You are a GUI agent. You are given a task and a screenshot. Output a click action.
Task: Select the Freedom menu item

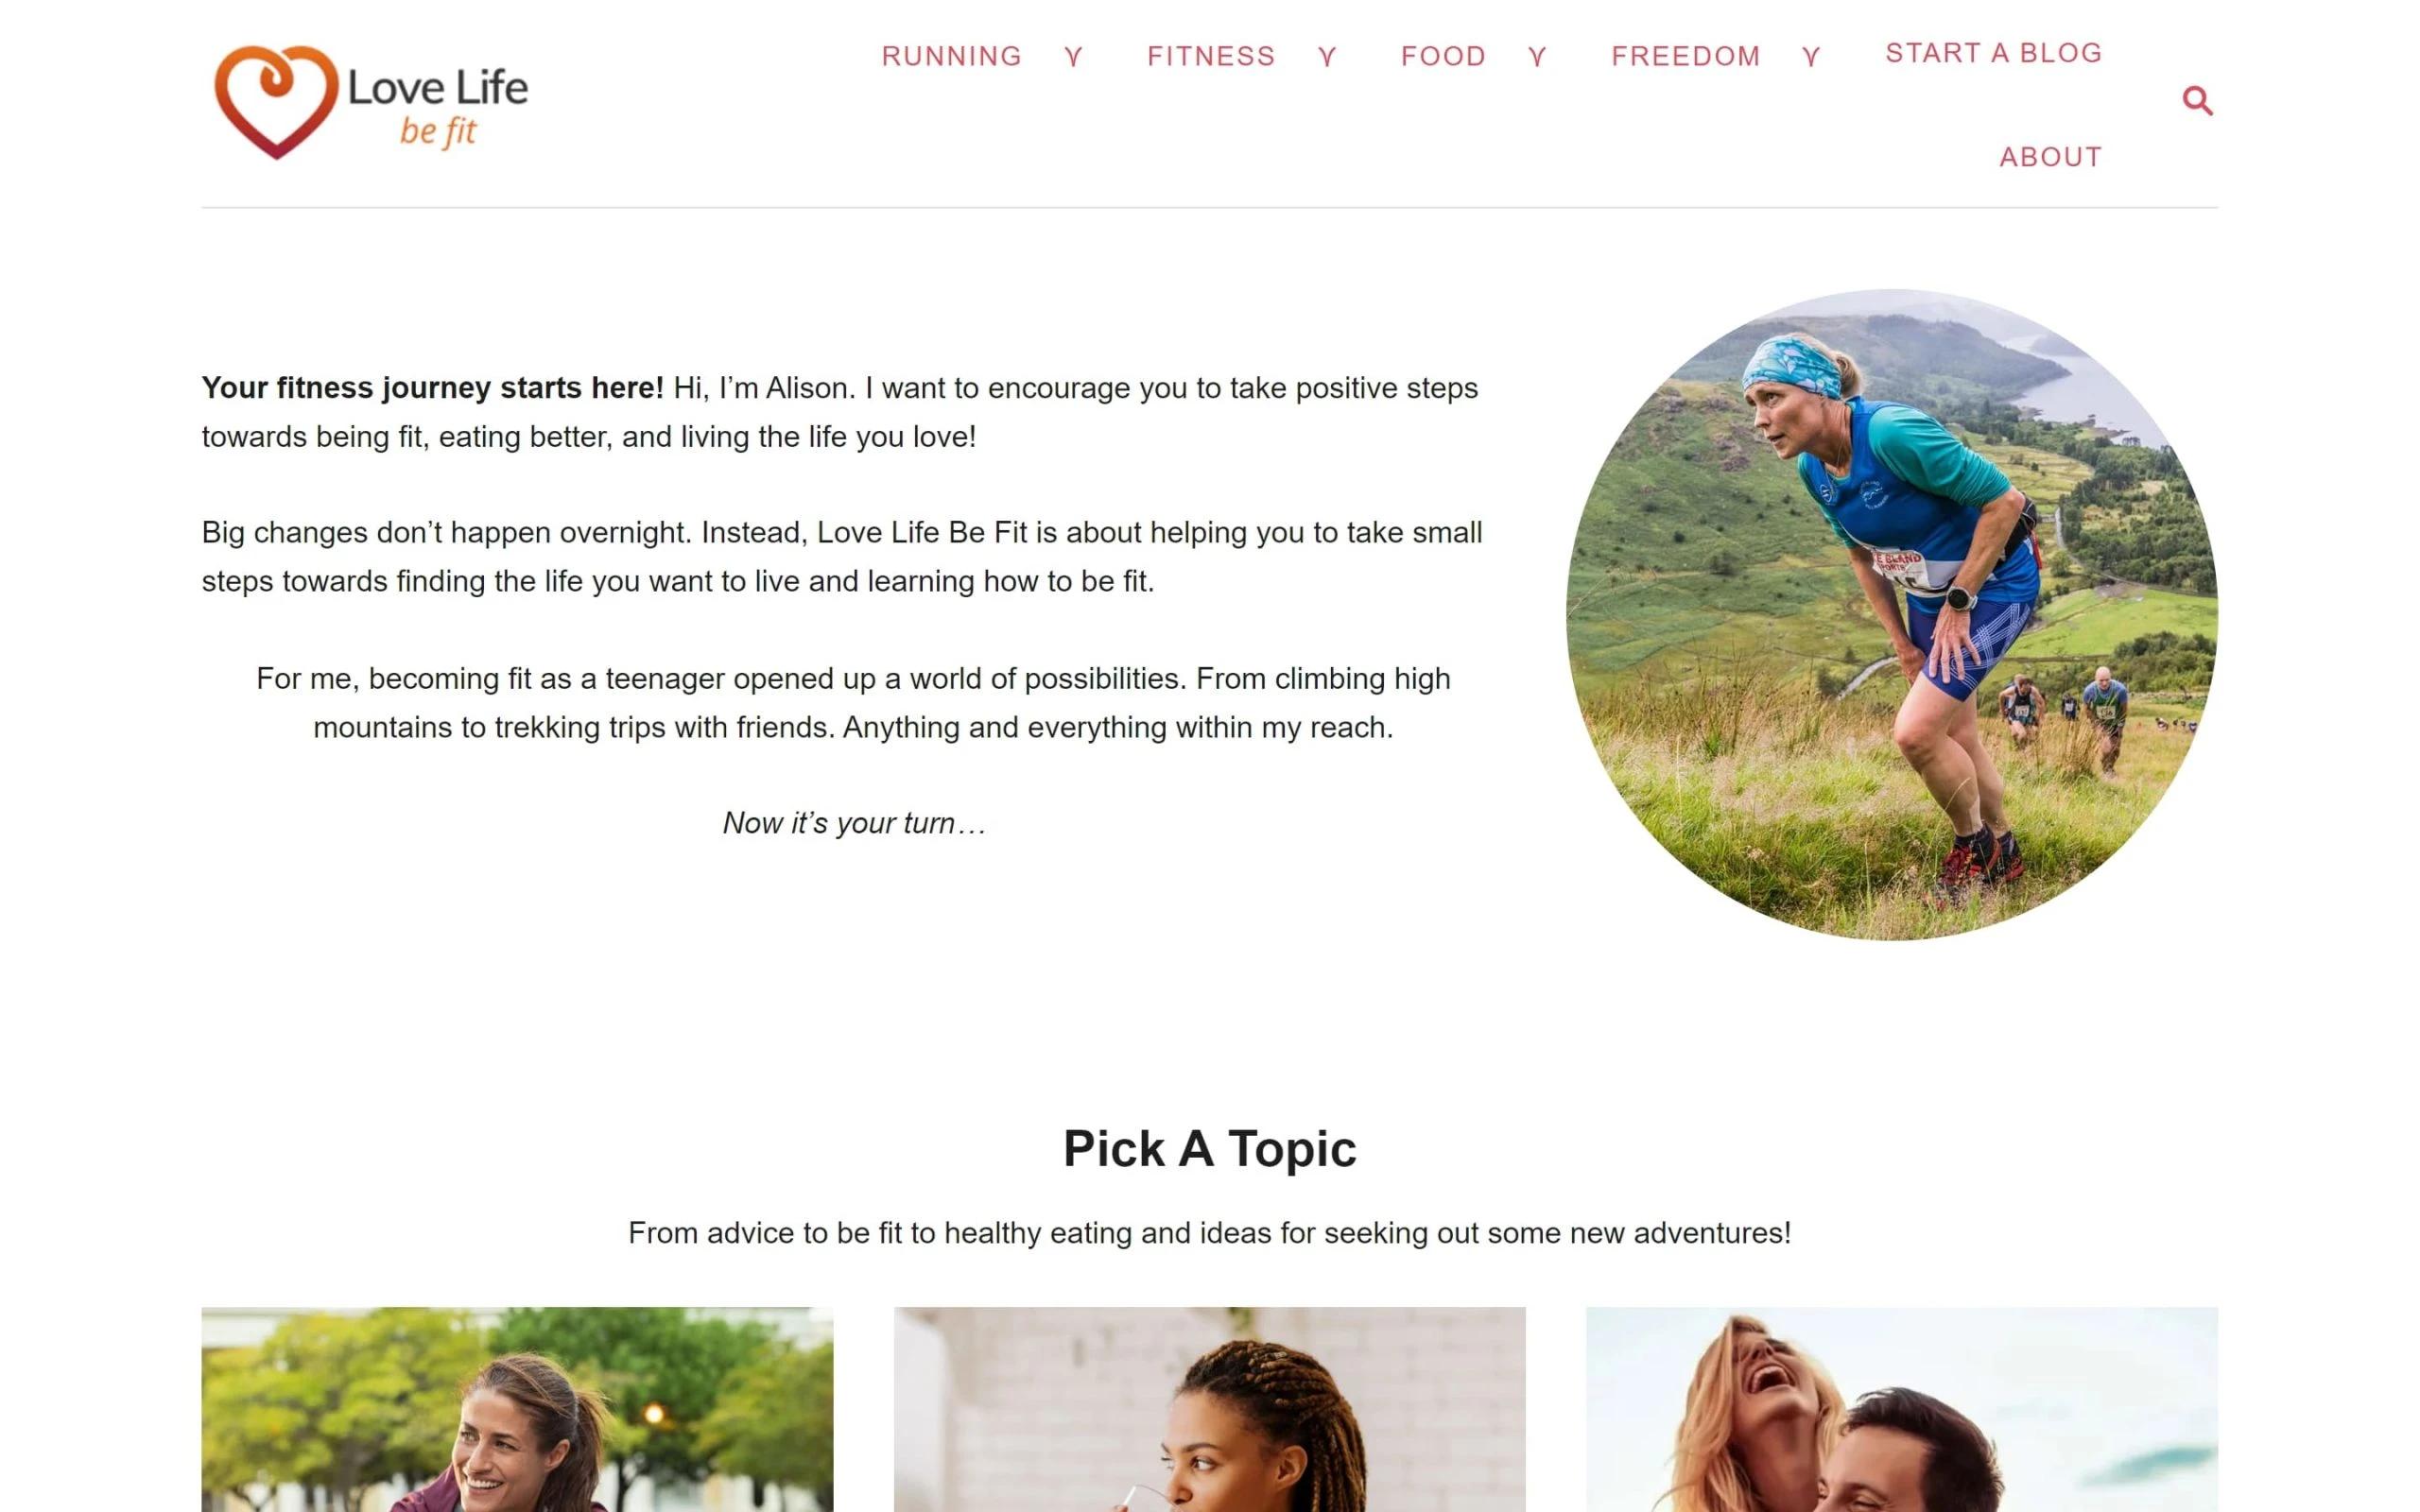click(1685, 56)
